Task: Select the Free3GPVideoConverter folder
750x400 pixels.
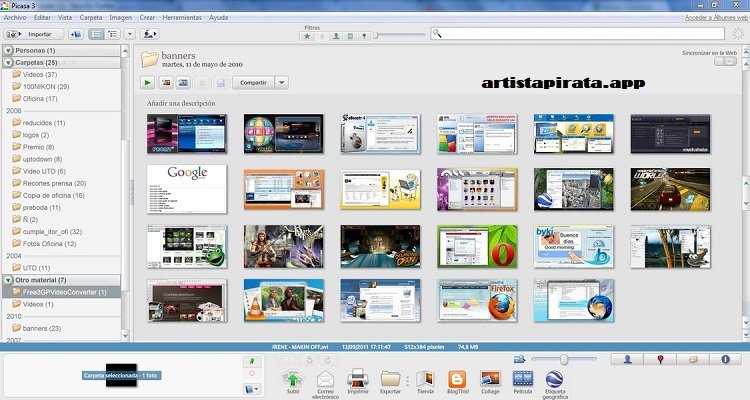Action: [x=62, y=292]
